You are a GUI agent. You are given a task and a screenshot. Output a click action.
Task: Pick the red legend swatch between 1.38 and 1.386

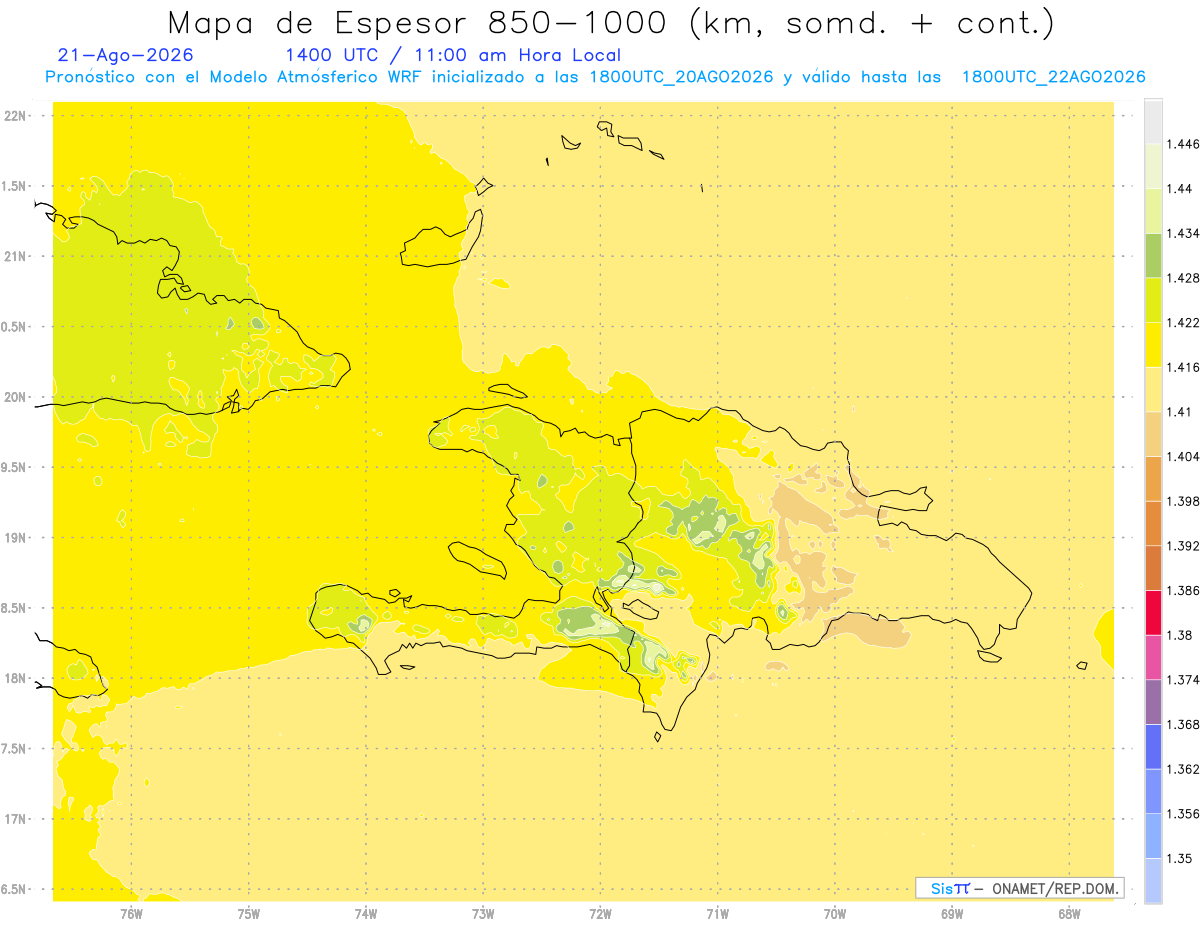point(1153,612)
